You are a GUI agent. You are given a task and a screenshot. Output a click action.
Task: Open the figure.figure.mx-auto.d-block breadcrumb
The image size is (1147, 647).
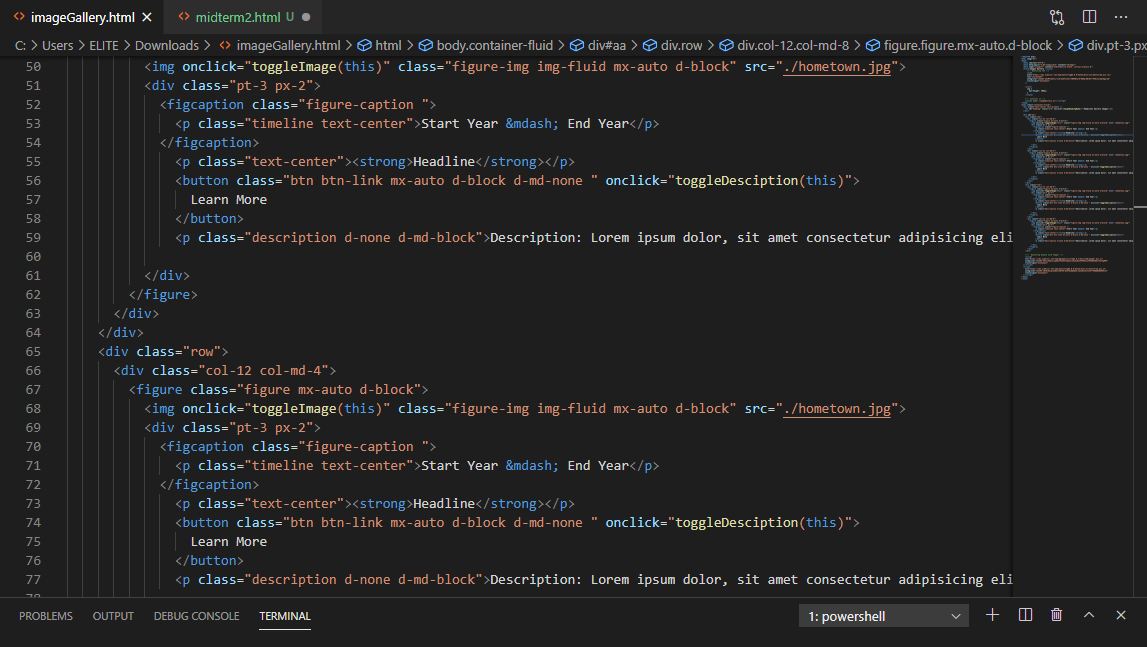(967, 45)
